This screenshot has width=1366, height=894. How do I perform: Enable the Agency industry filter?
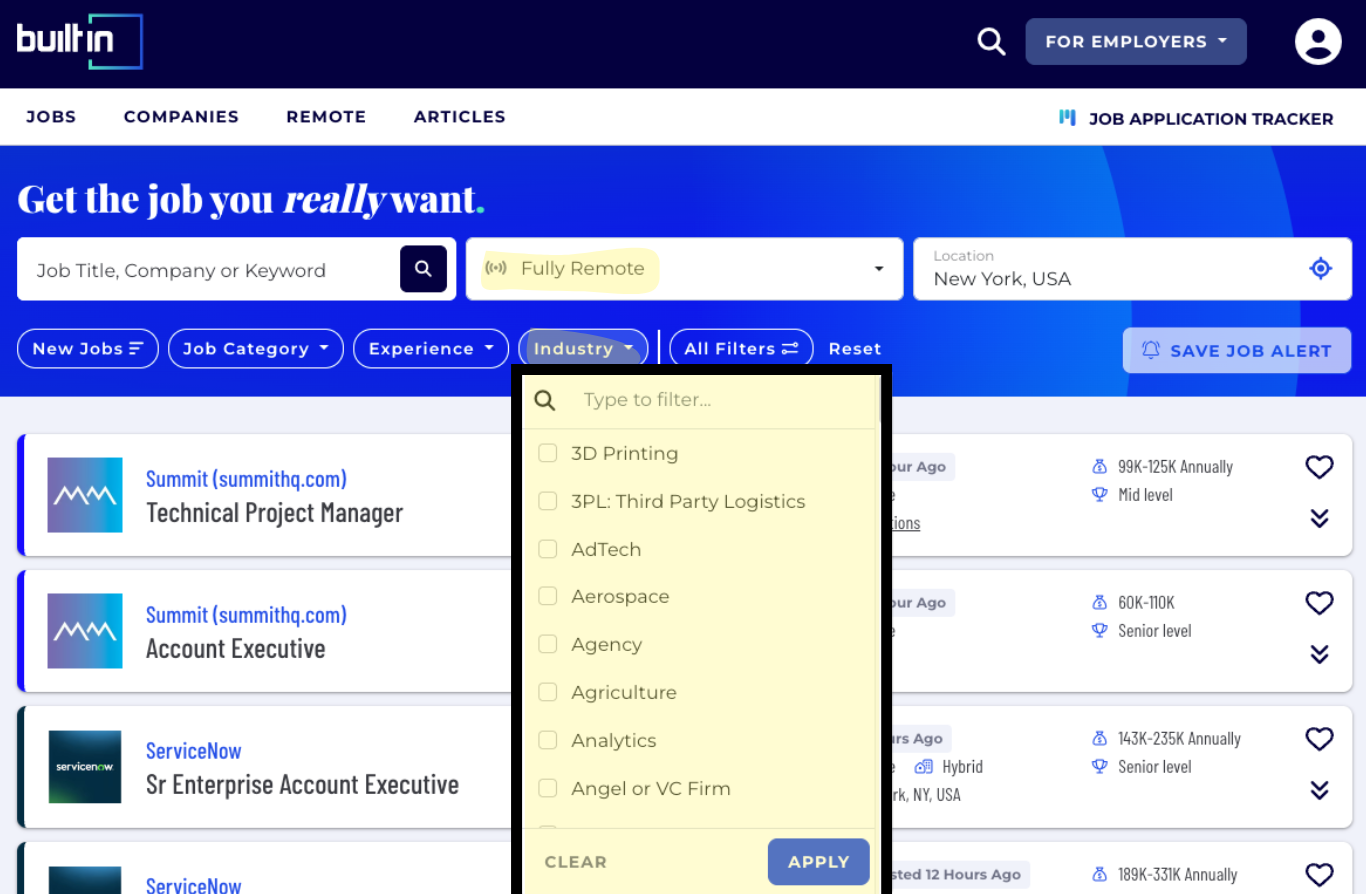548,645
